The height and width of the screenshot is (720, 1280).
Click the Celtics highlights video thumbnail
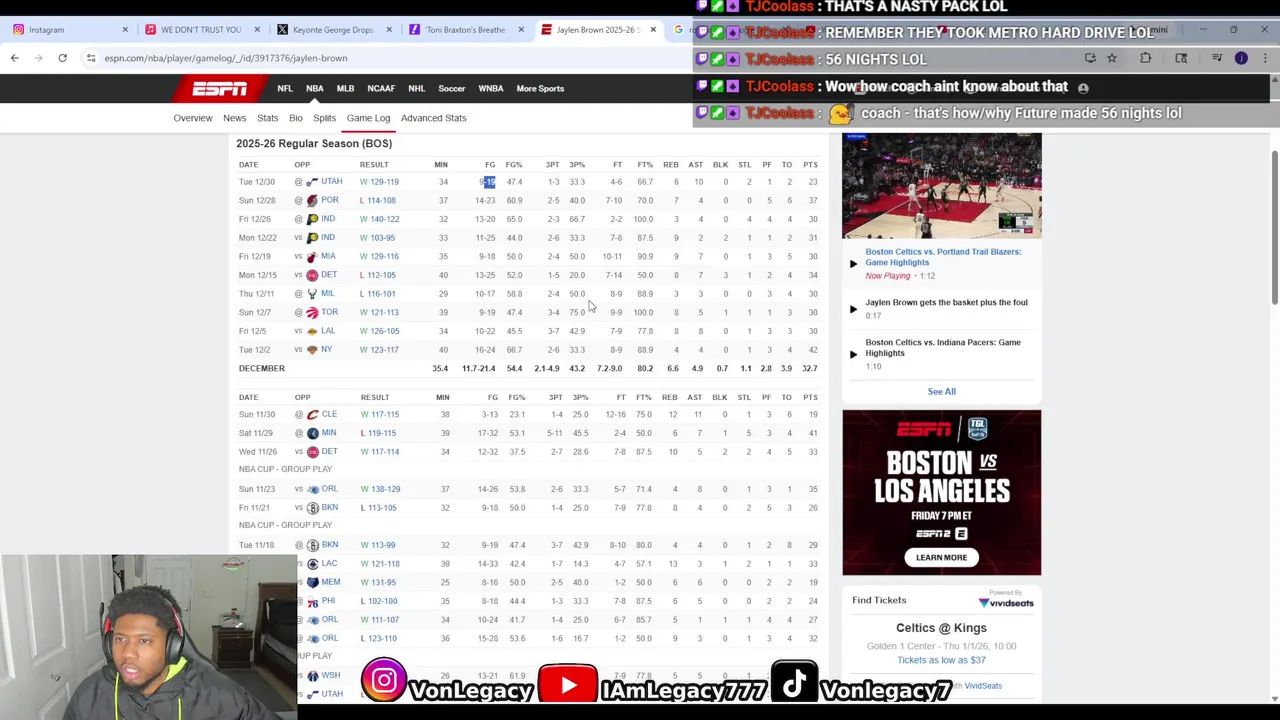(x=941, y=186)
